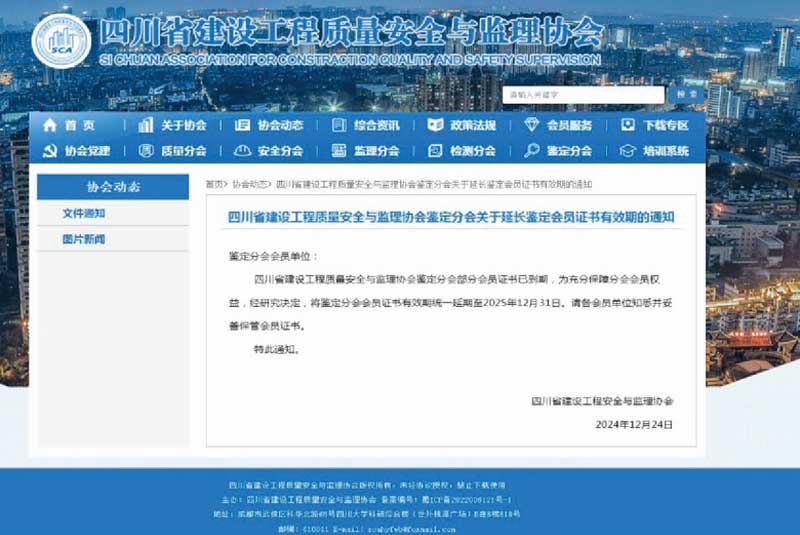The height and width of the screenshot is (535, 800).
Task: Click the diamond icon for 会员服务
Action: coord(532,126)
